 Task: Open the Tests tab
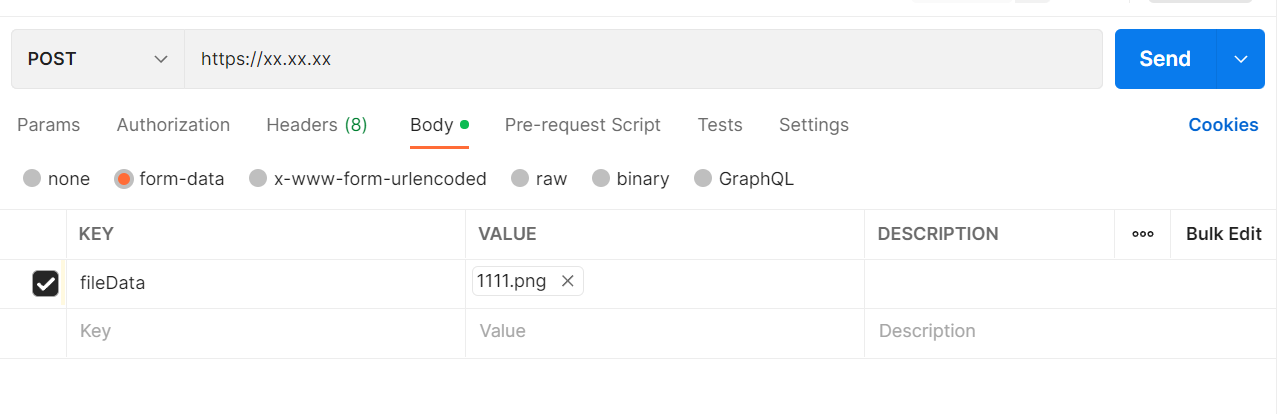[x=720, y=125]
